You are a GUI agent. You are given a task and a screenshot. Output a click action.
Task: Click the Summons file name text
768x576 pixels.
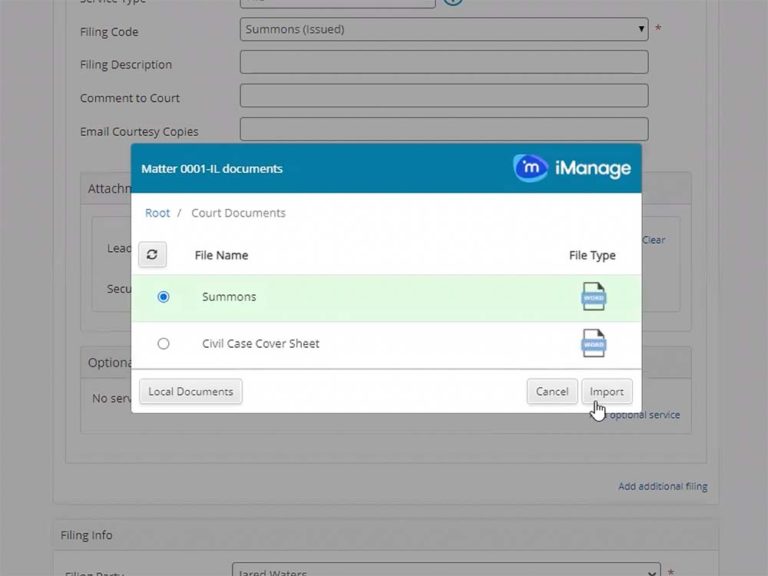(x=229, y=297)
